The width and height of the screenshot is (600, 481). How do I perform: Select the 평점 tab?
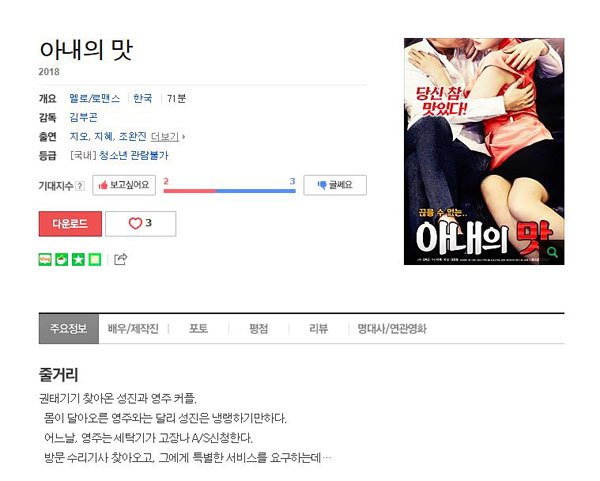tap(259, 329)
